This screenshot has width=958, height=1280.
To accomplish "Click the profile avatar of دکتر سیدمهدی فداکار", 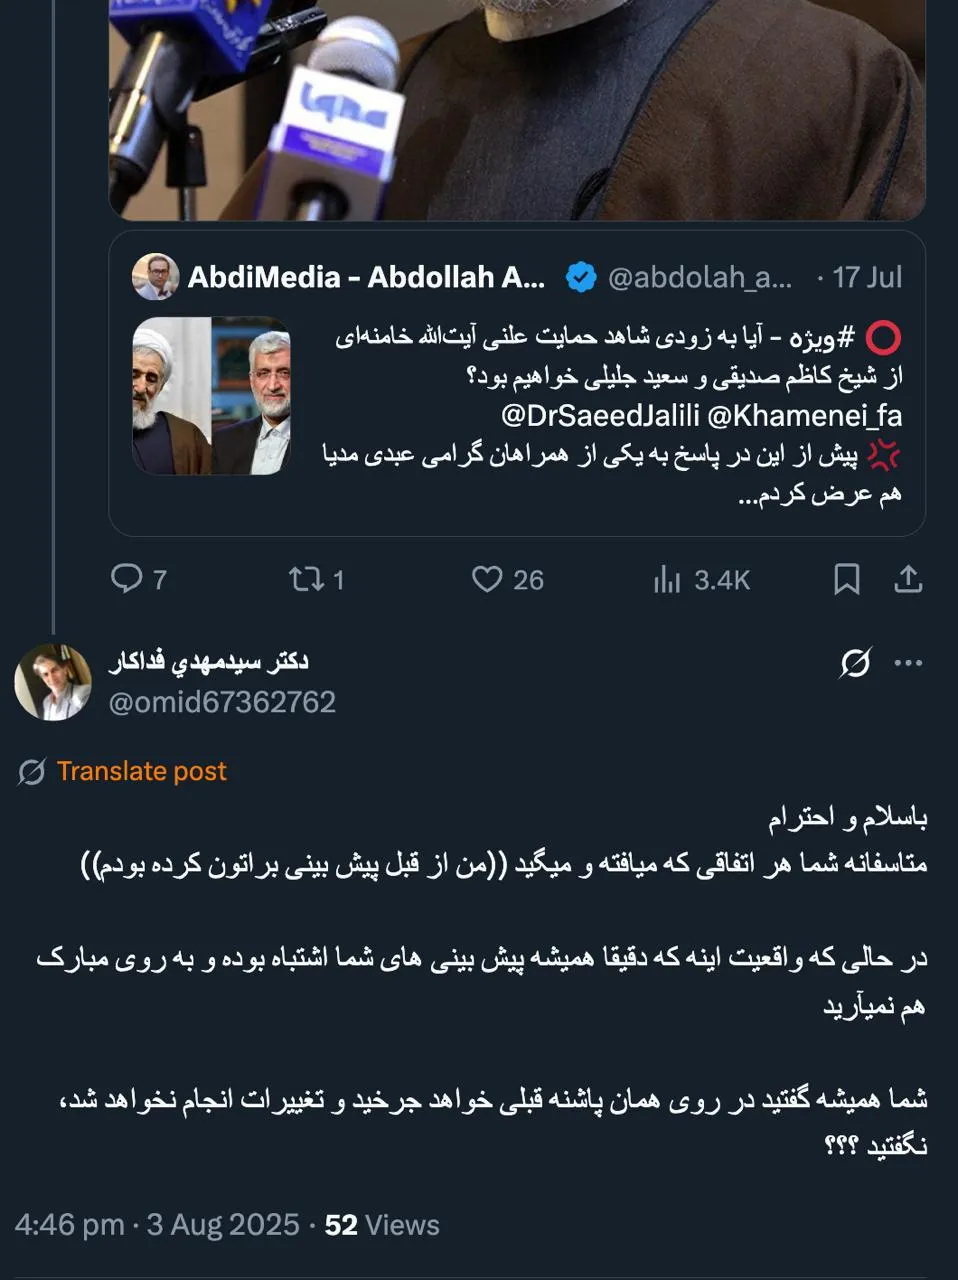I will tap(54, 682).
